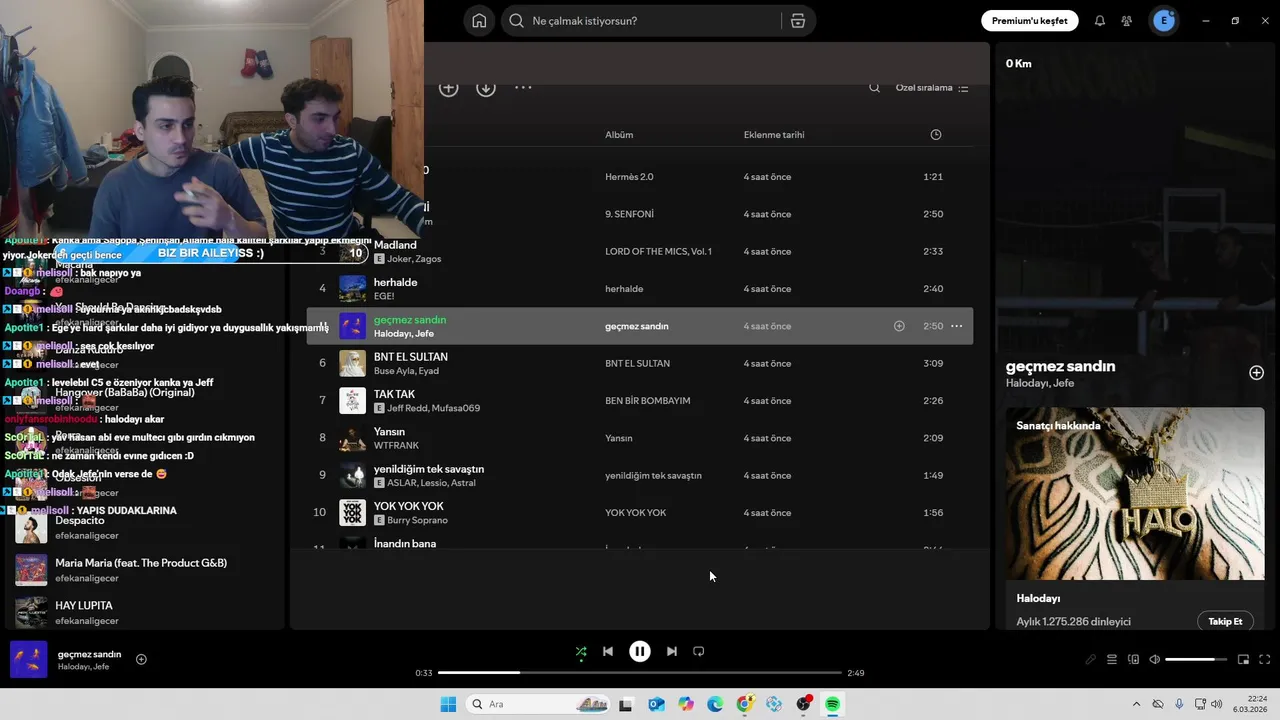Open 'LORD OF THE MICS, Vol. 1' album link
Screen dimensions: 1280x720
pyautogui.click(x=658, y=251)
